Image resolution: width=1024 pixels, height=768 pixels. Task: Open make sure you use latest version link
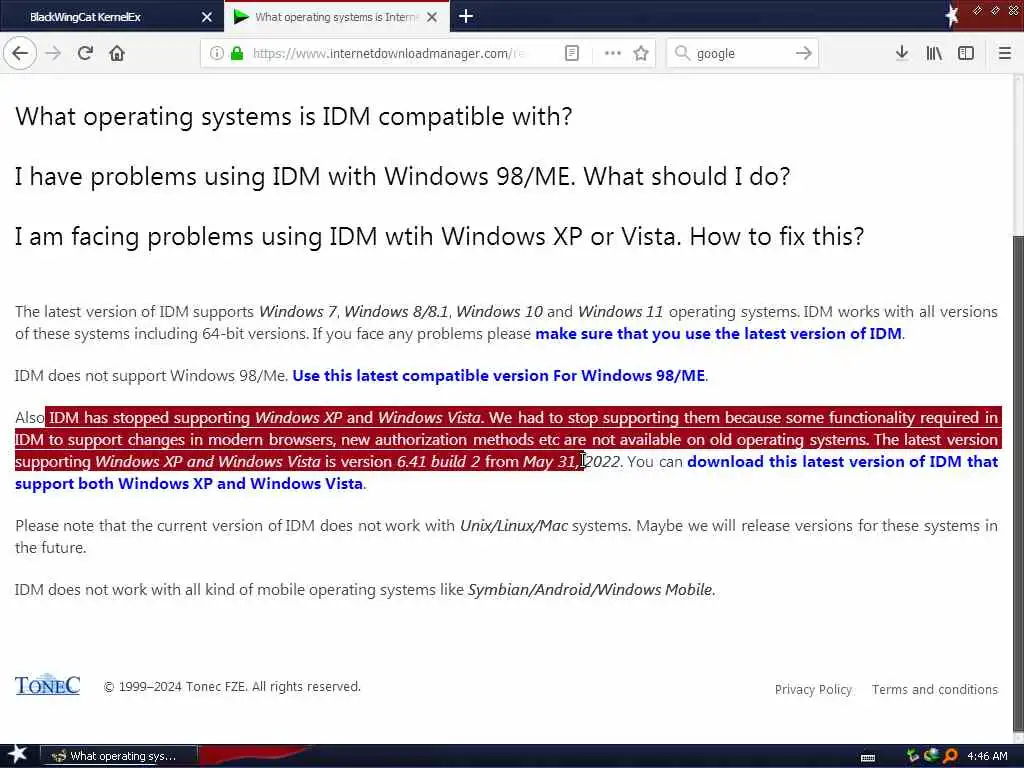pos(718,334)
